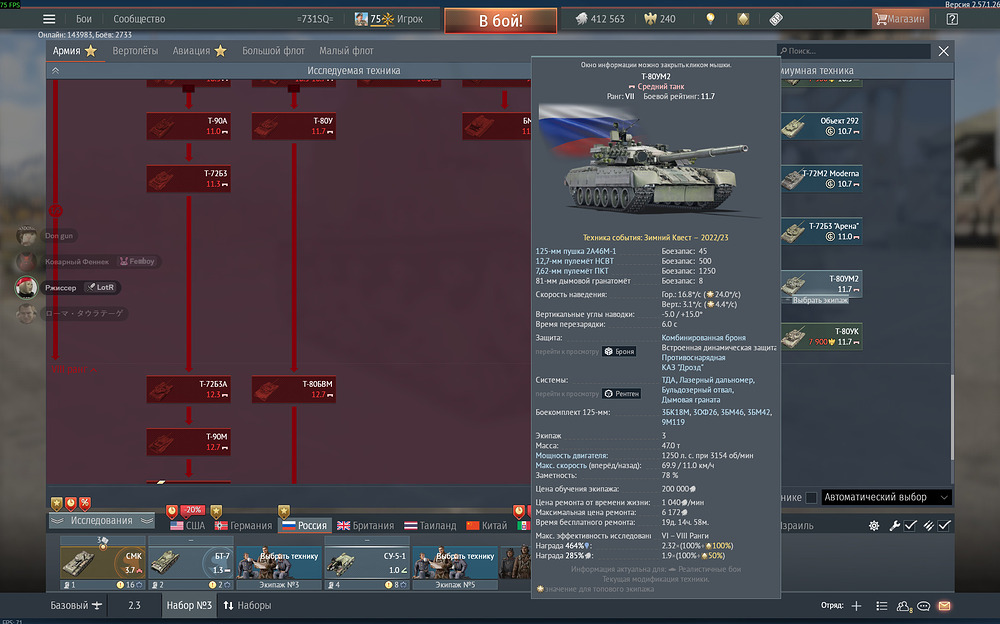Image resolution: width=1000 pixels, height=624 pixels.
Task: Click the star badge above Россия tab
Action: point(284,511)
